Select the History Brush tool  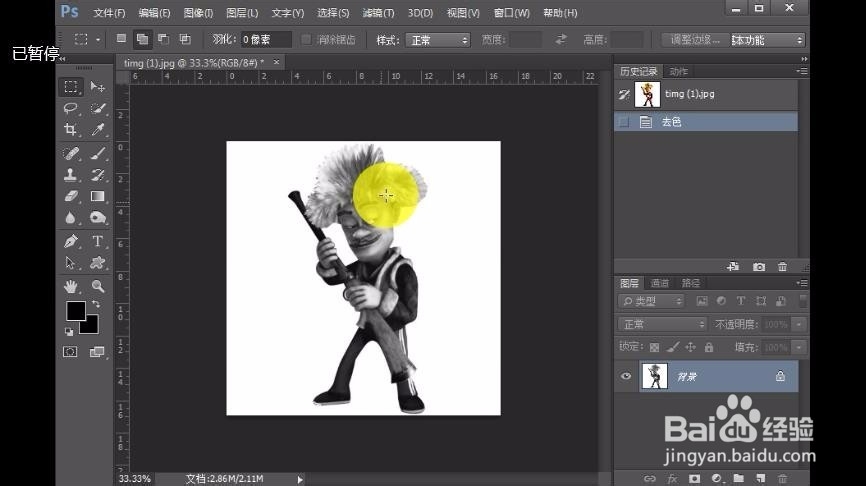(x=98, y=175)
